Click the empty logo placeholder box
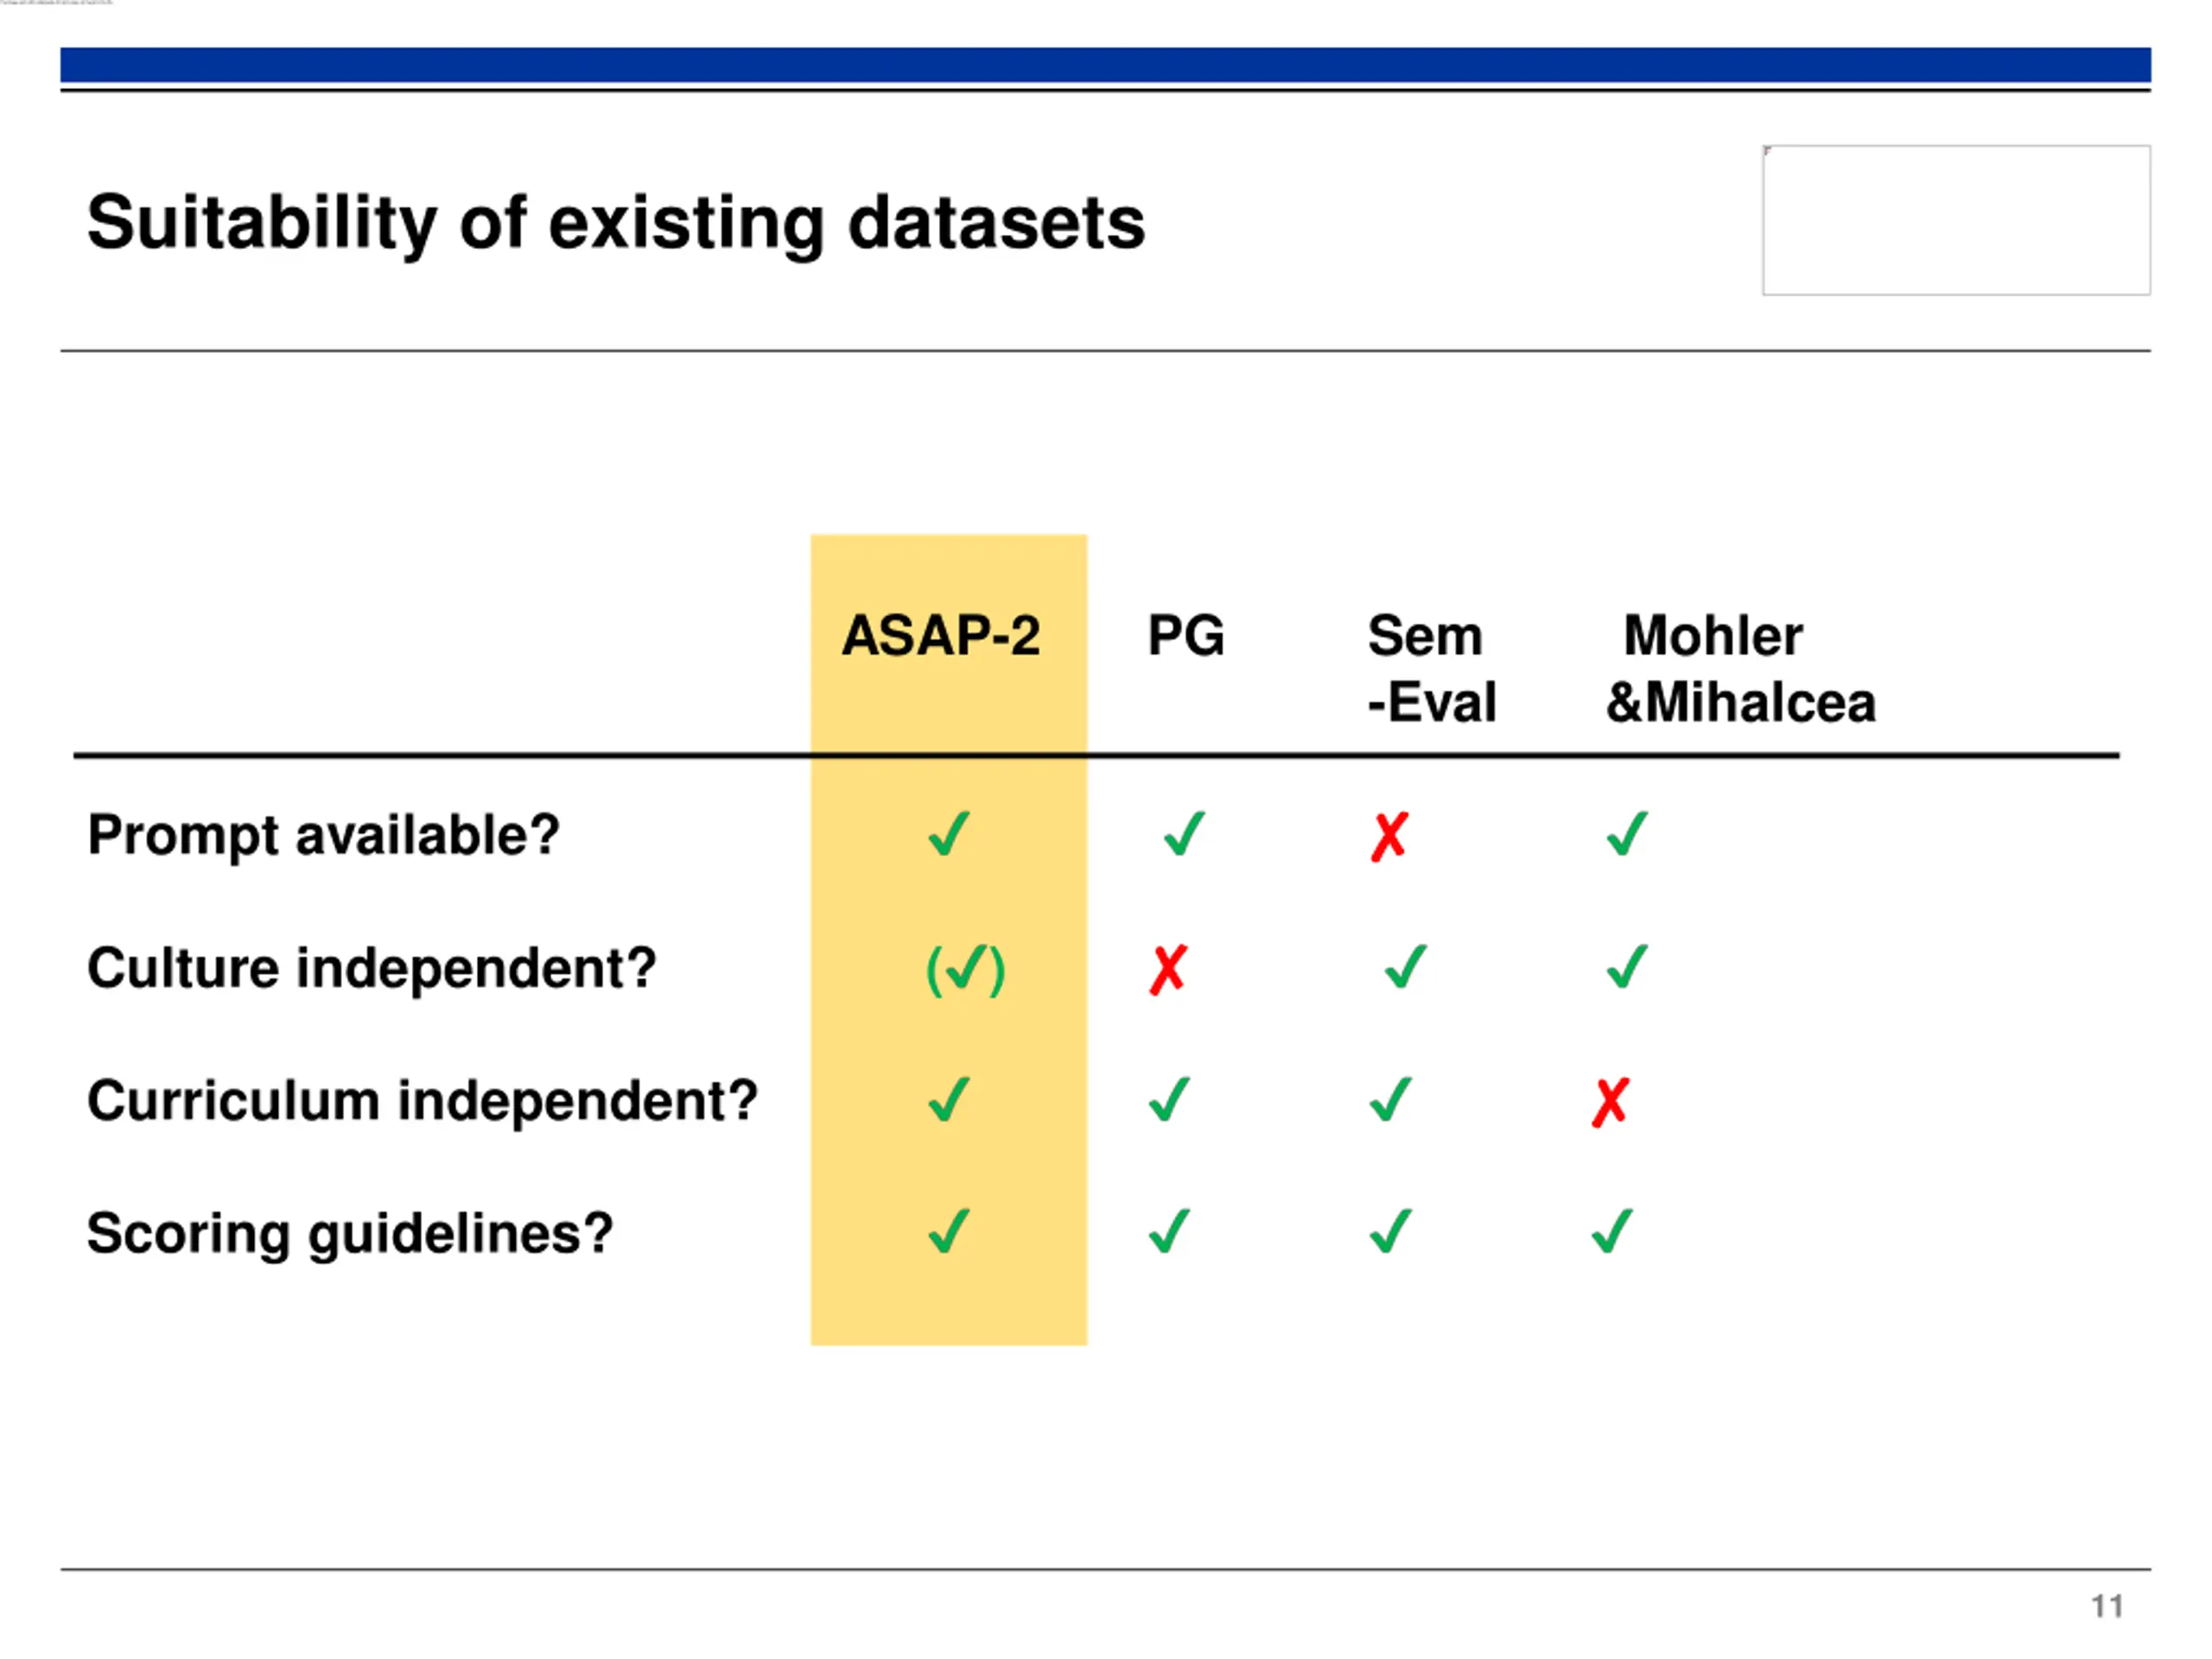This screenshot has width=2212, height=1659. (1956, 220)
